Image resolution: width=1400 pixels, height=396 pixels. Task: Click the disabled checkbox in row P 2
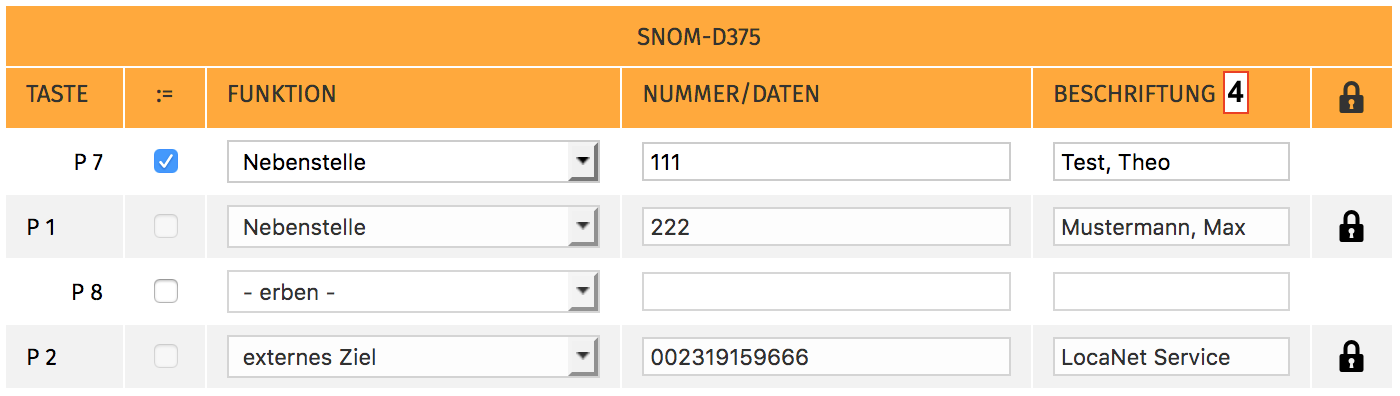[x=166, y=355]
